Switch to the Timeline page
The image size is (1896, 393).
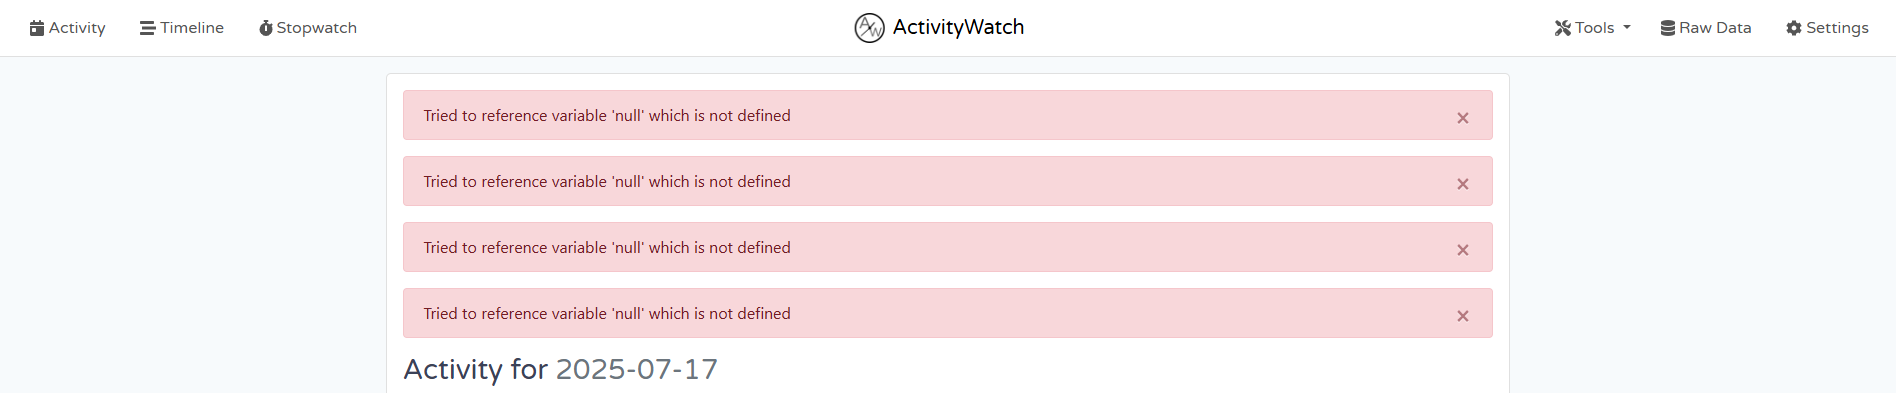(192, 28)
